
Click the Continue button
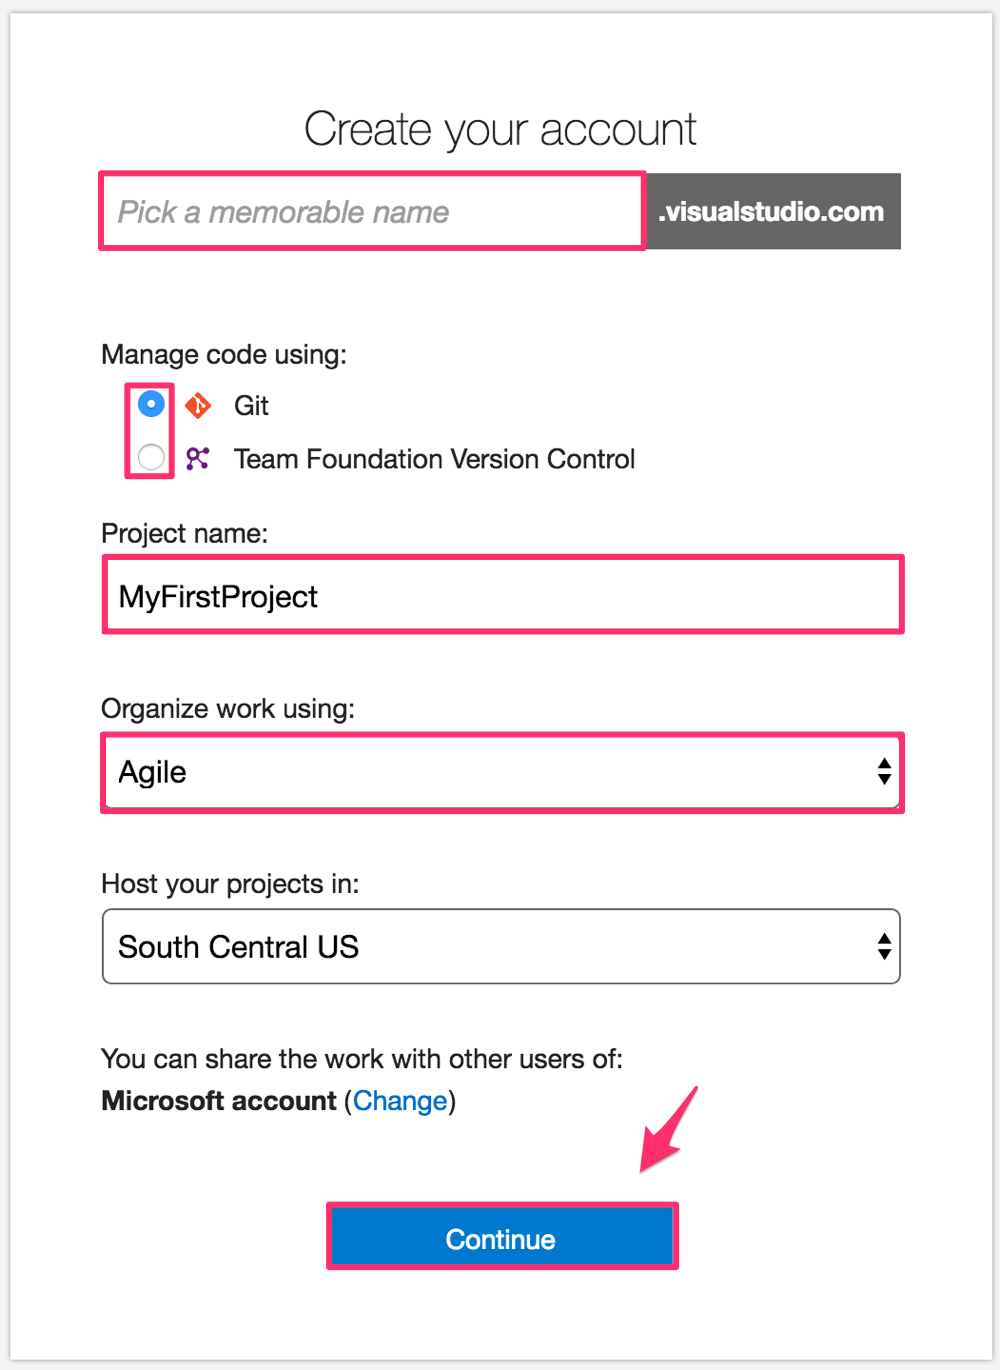click(x=502, y=1238)
